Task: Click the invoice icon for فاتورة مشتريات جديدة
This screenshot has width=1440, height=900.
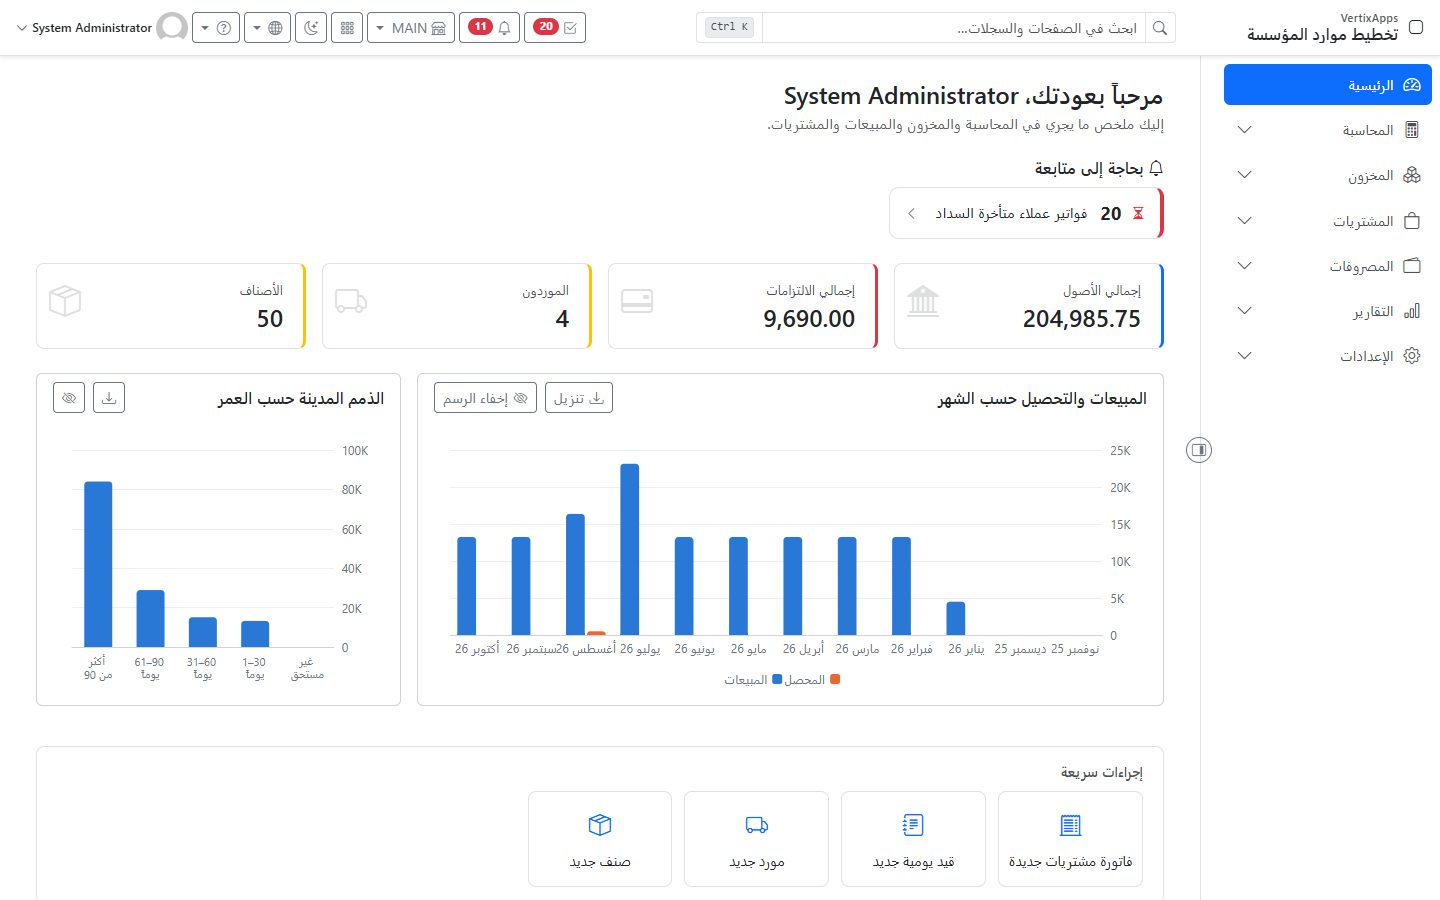Action: [1070, 825]
